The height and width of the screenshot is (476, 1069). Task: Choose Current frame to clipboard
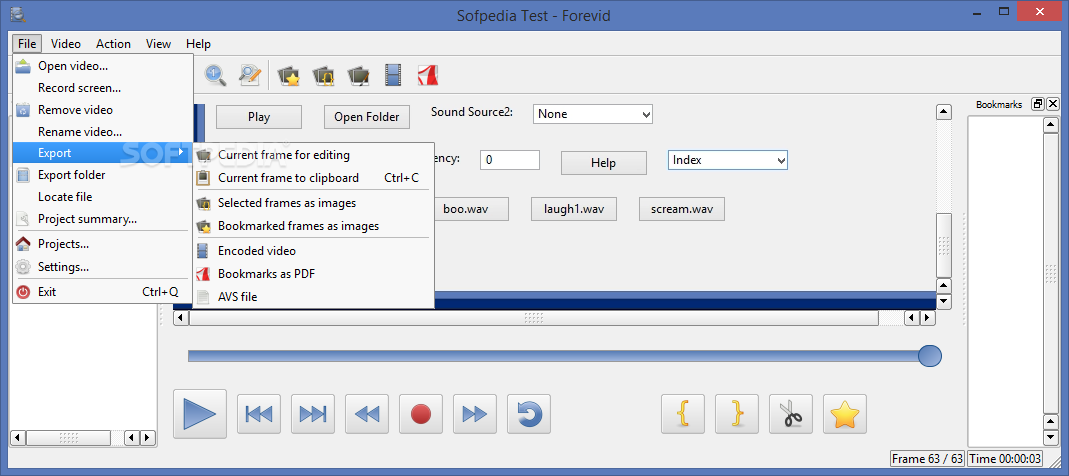click(x=313, y=178)
